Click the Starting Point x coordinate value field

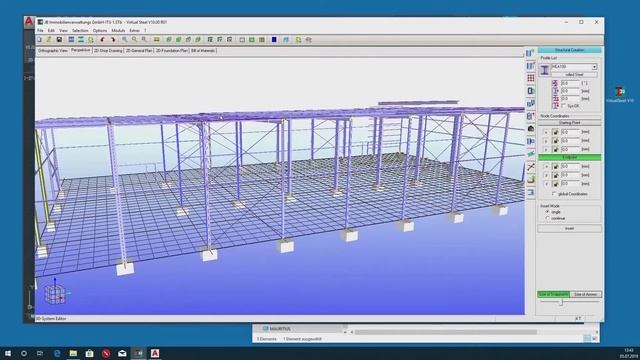(570, 132)
